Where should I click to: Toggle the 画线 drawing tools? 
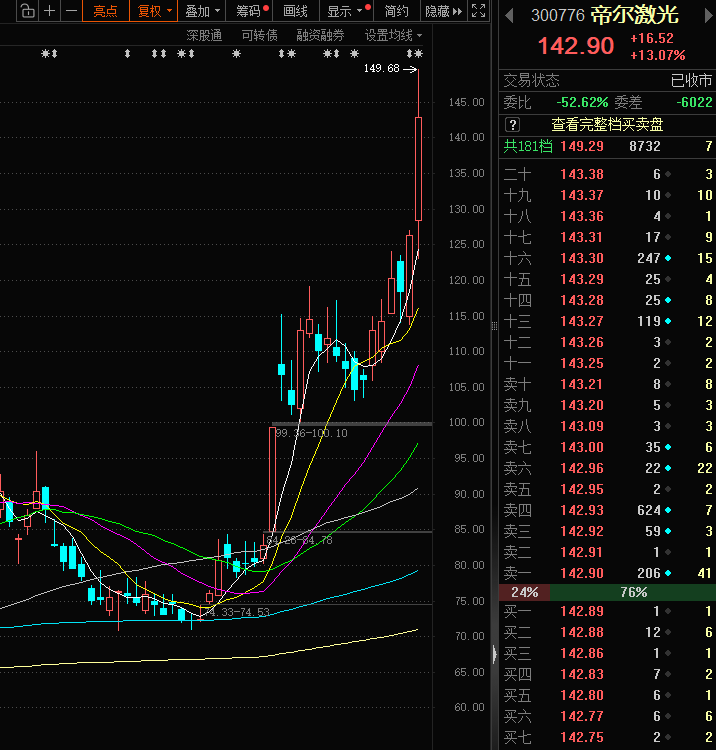coord(296,11)
